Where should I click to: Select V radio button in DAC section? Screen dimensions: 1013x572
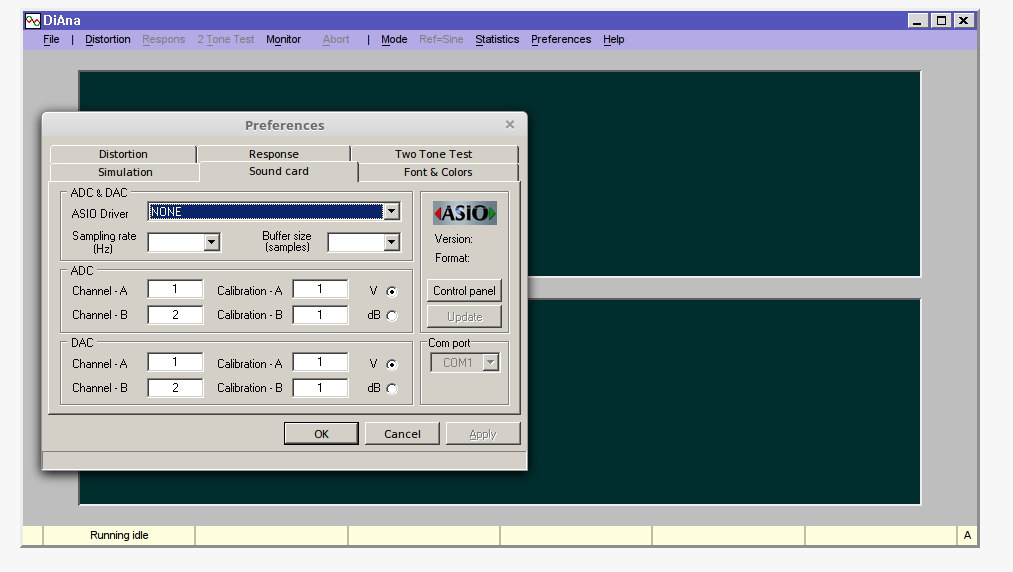pos(392,365)
